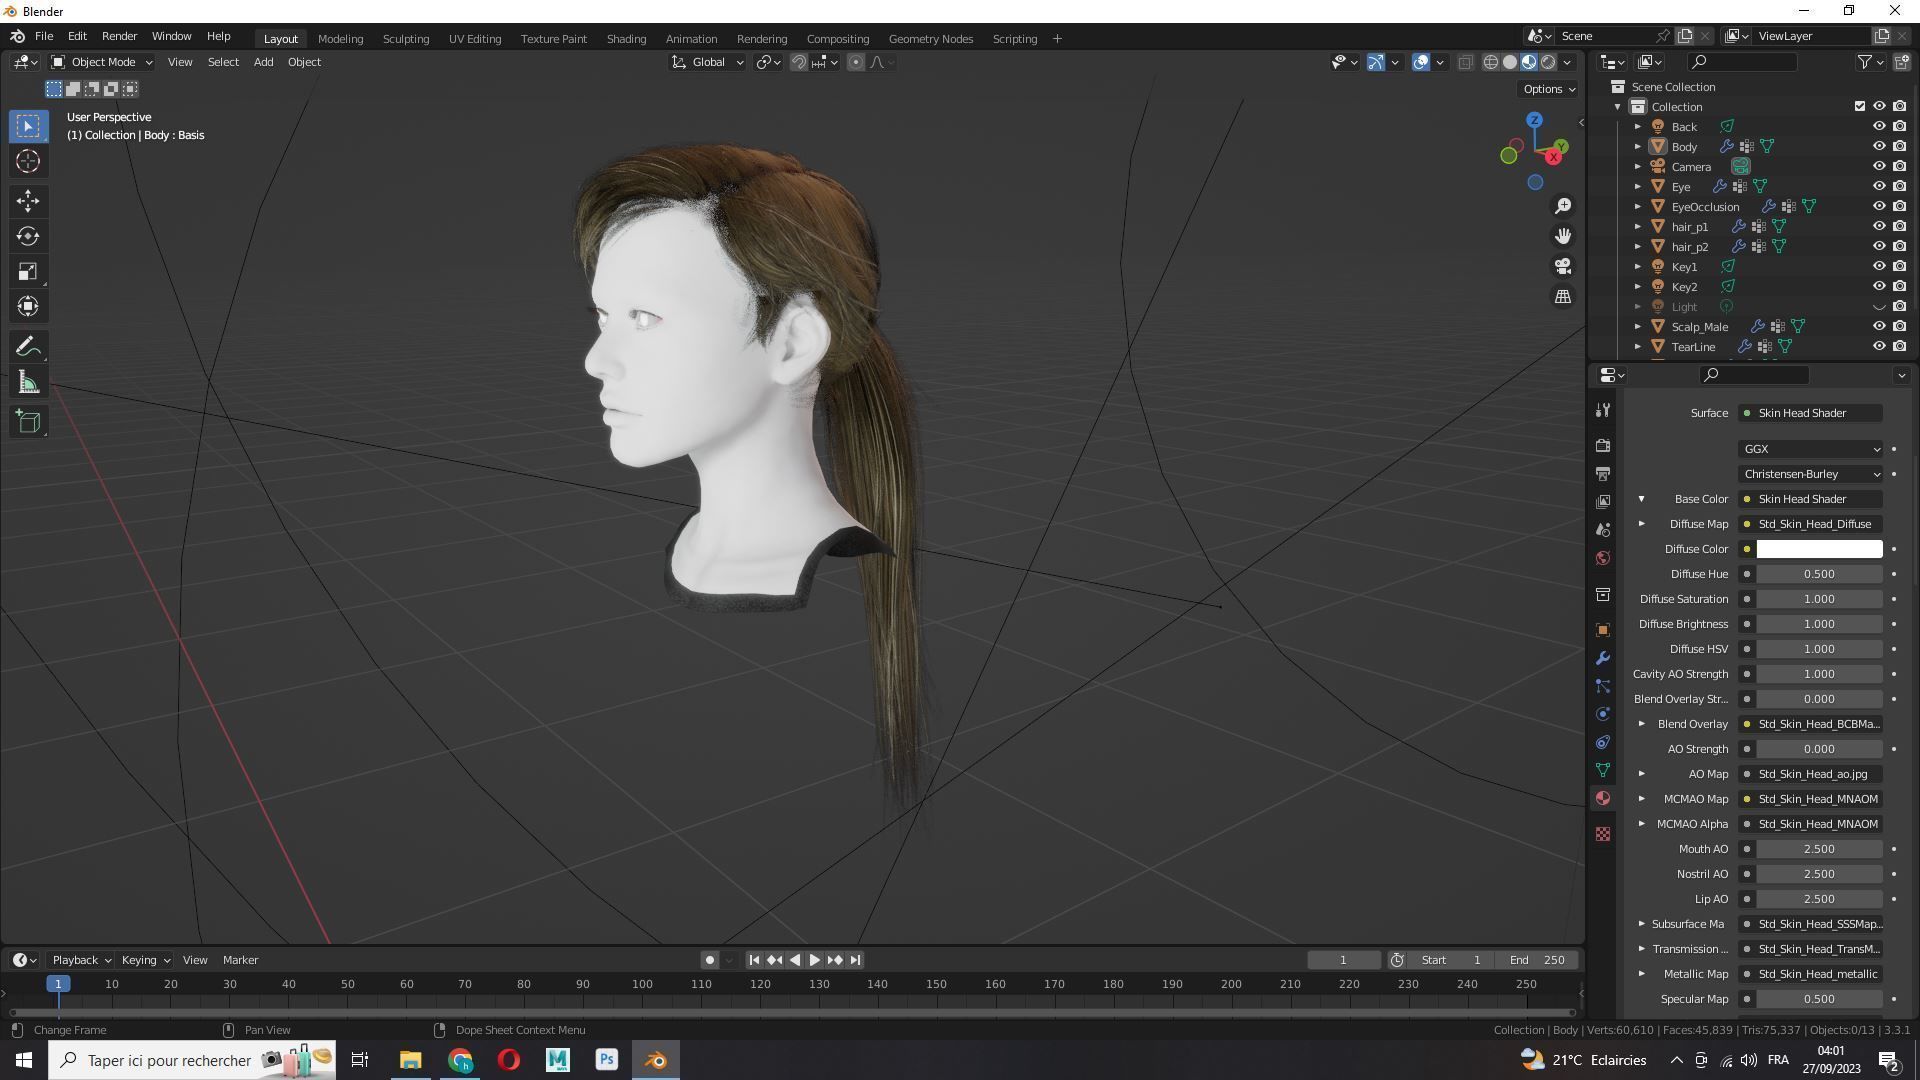The width and height of the screenshot is (1920, 1080).
Task: Select the Scale tool
Action: click(x=28, y=271)
